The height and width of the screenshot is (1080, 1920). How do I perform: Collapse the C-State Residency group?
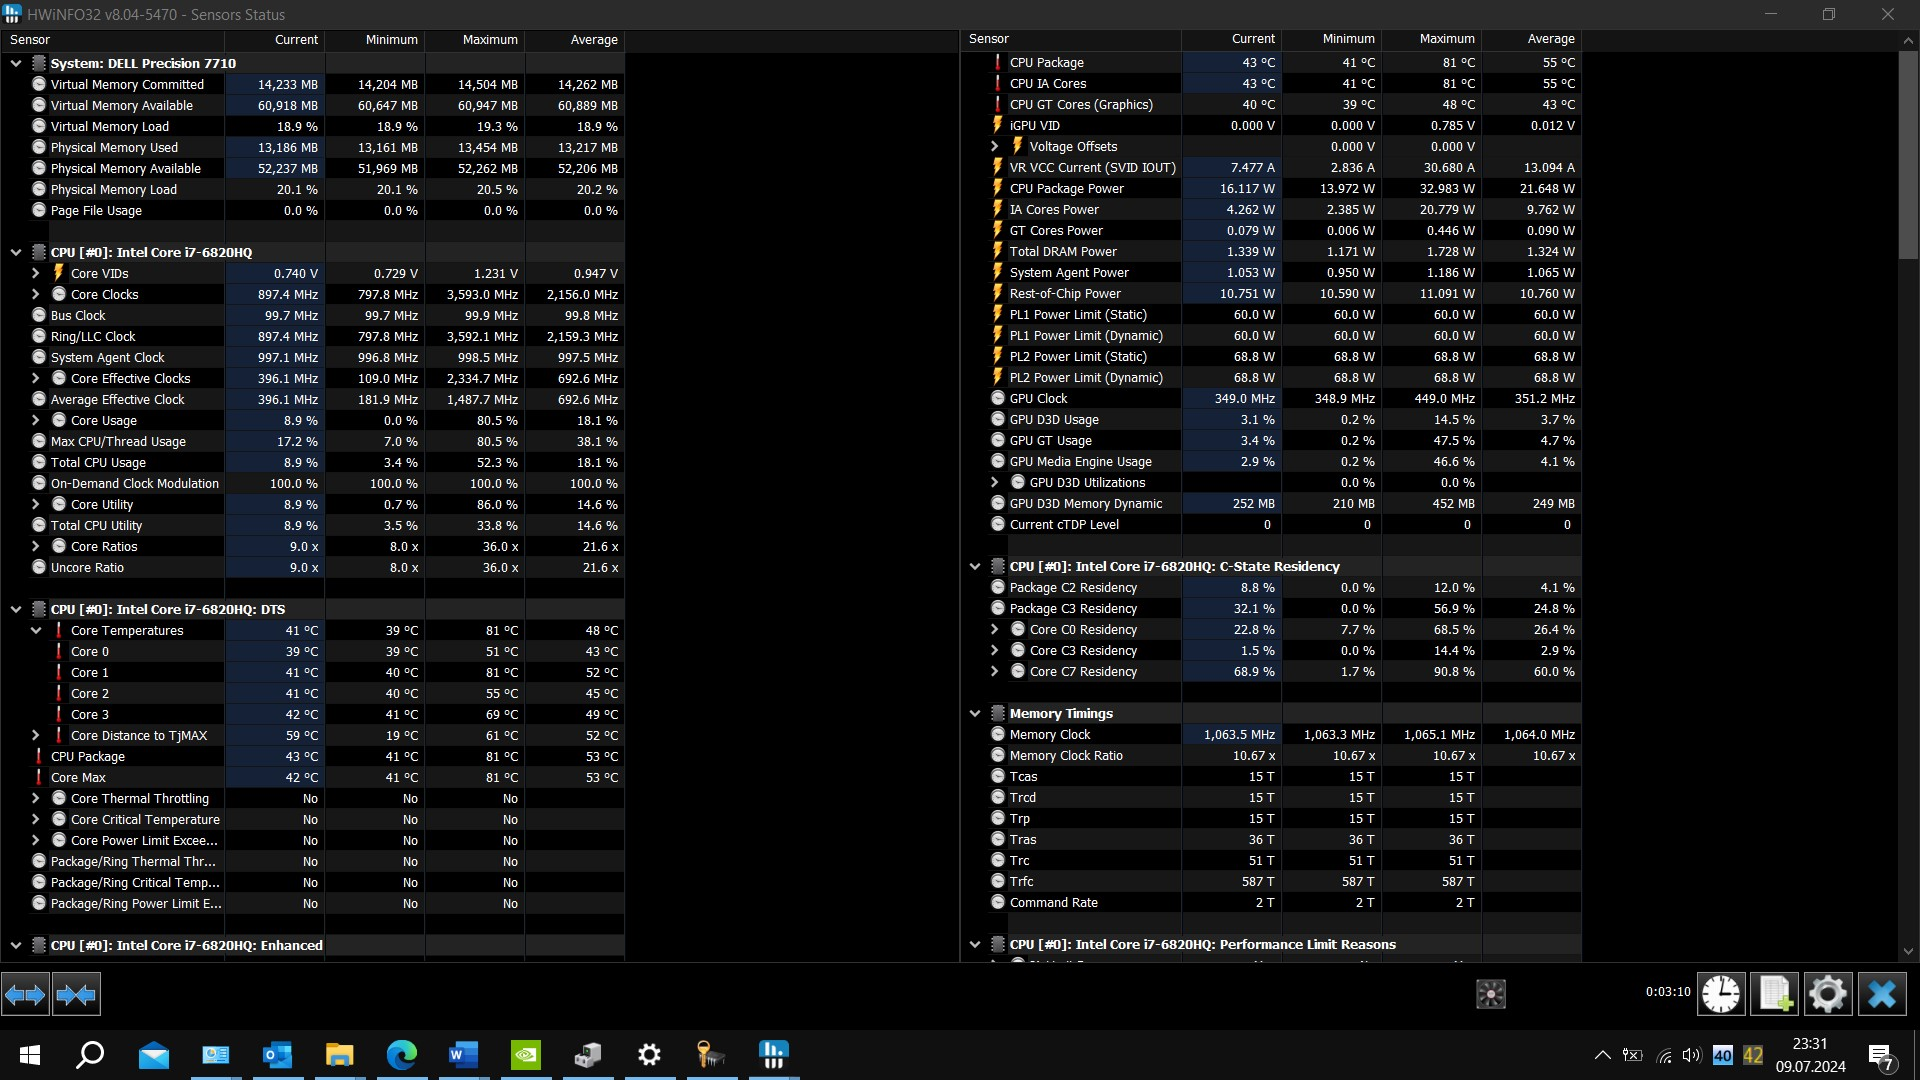tap(975, 566)
